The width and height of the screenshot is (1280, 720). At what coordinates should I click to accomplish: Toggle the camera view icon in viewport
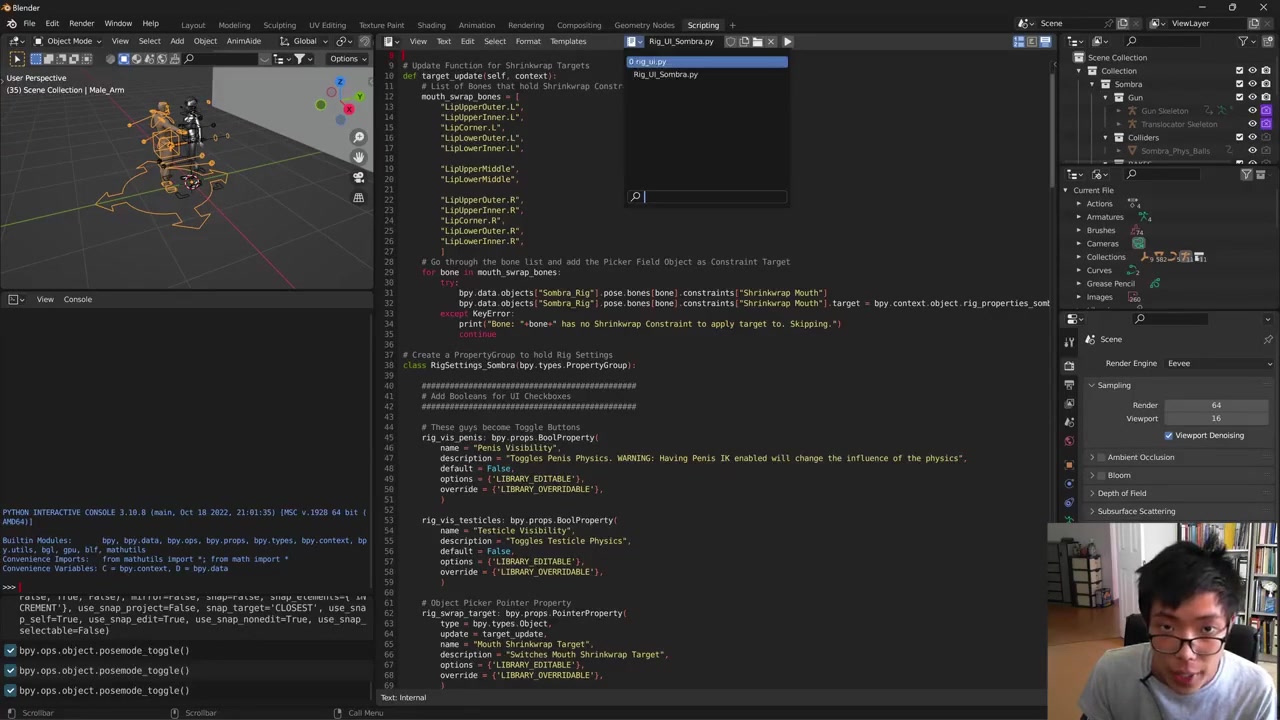358,177
